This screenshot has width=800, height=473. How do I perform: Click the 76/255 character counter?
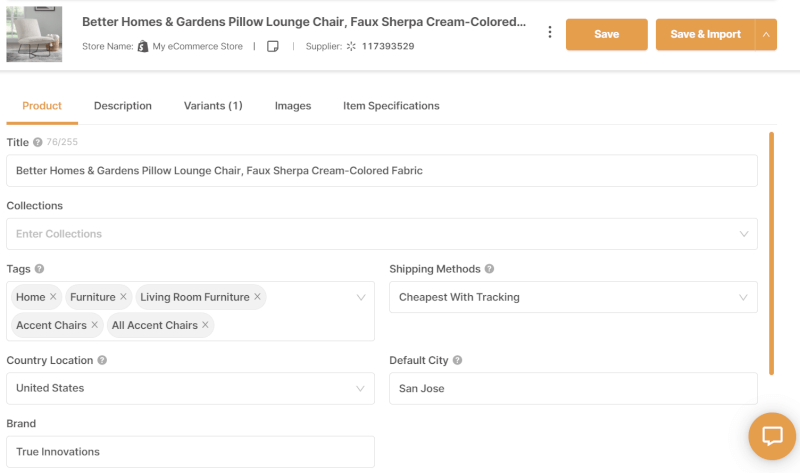pos(62,142)
